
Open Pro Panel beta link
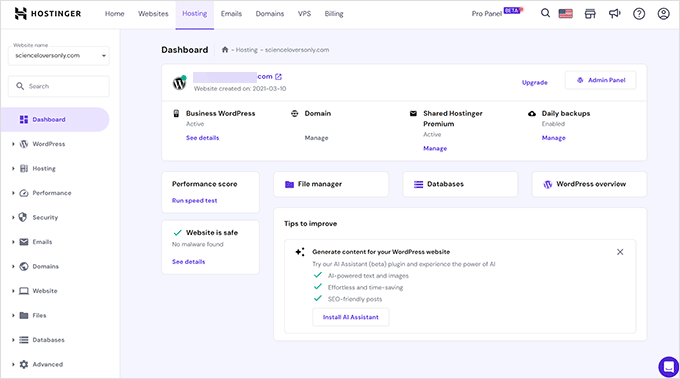click(x=497, y=13)
